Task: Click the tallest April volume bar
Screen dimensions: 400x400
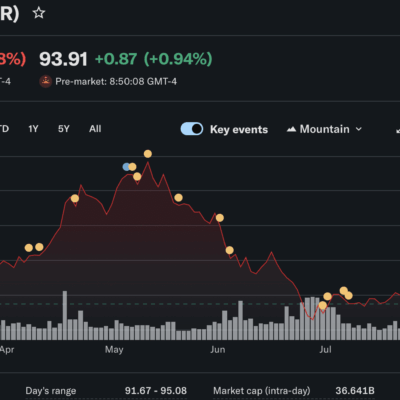Action: point(65,315)
